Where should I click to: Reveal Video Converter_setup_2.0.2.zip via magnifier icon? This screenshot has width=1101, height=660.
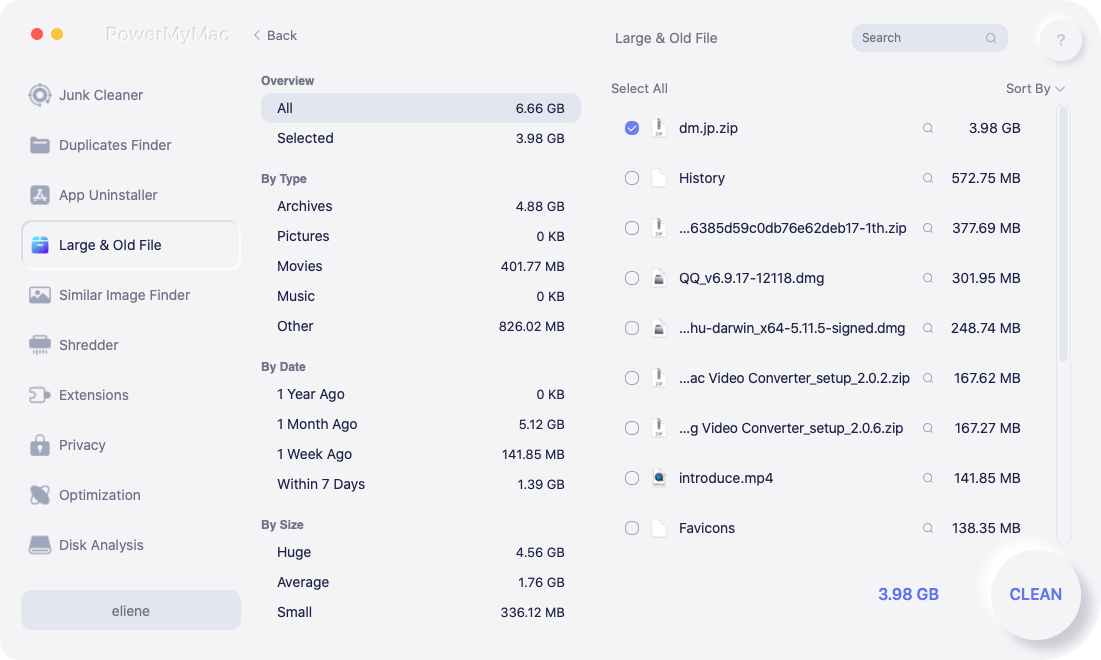928,378
